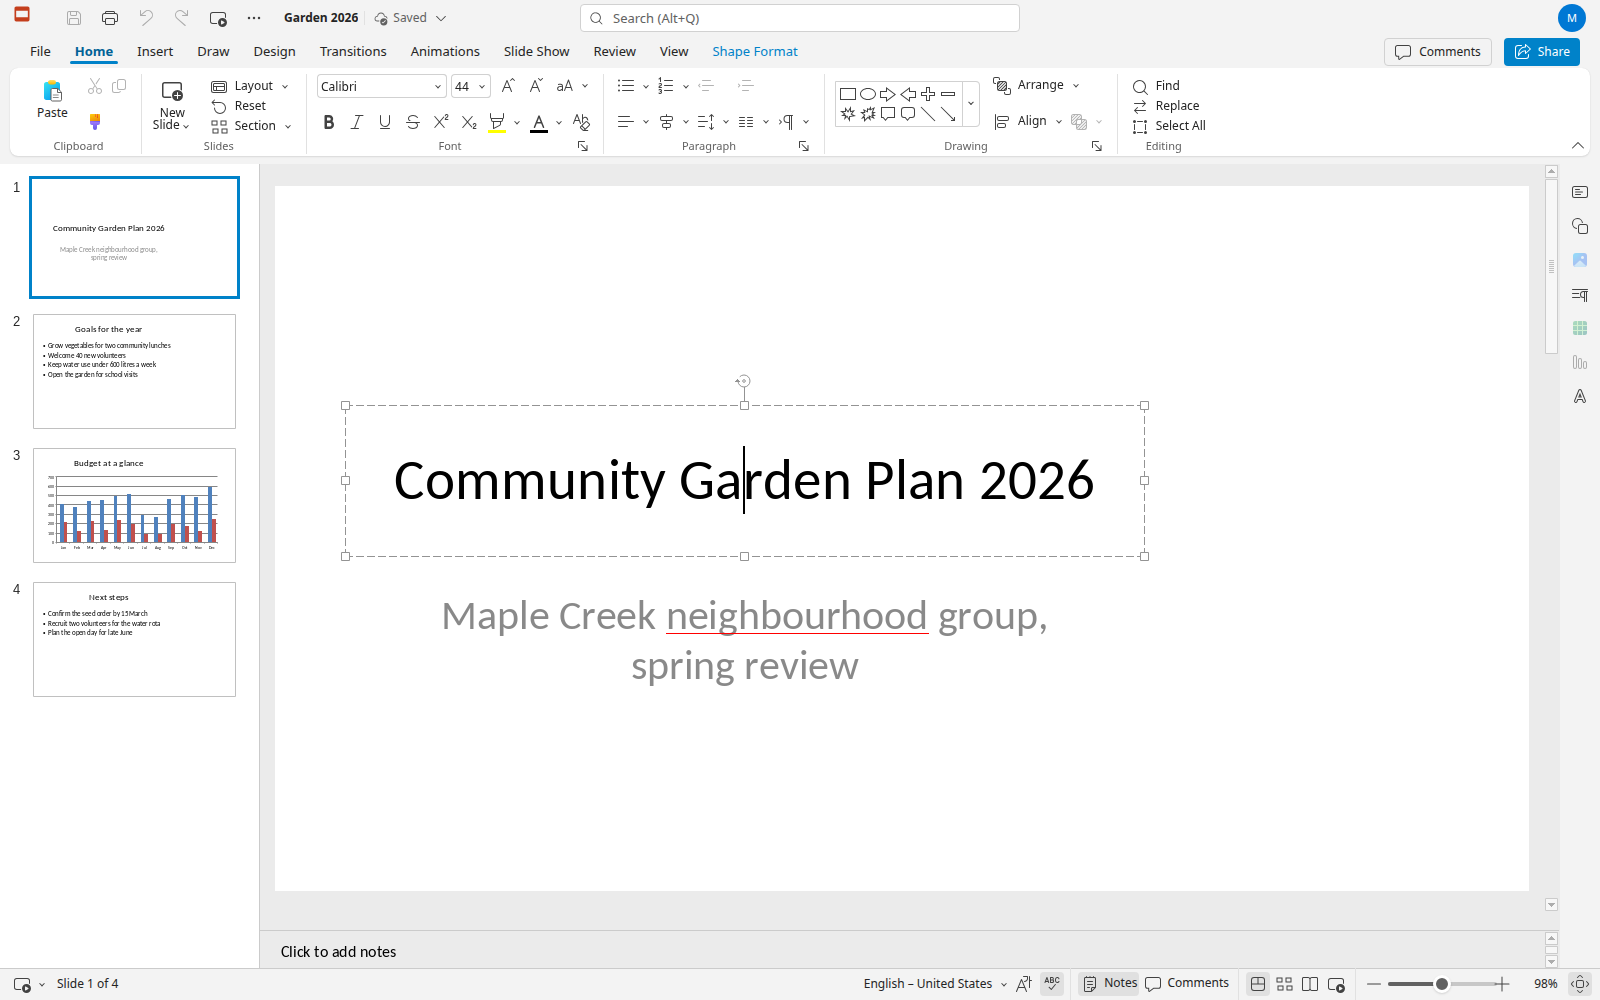Viewport: 1600px width, 1000px height.
Task: Open the Arrange dropdown
Action: click(x=1037, y=85)
